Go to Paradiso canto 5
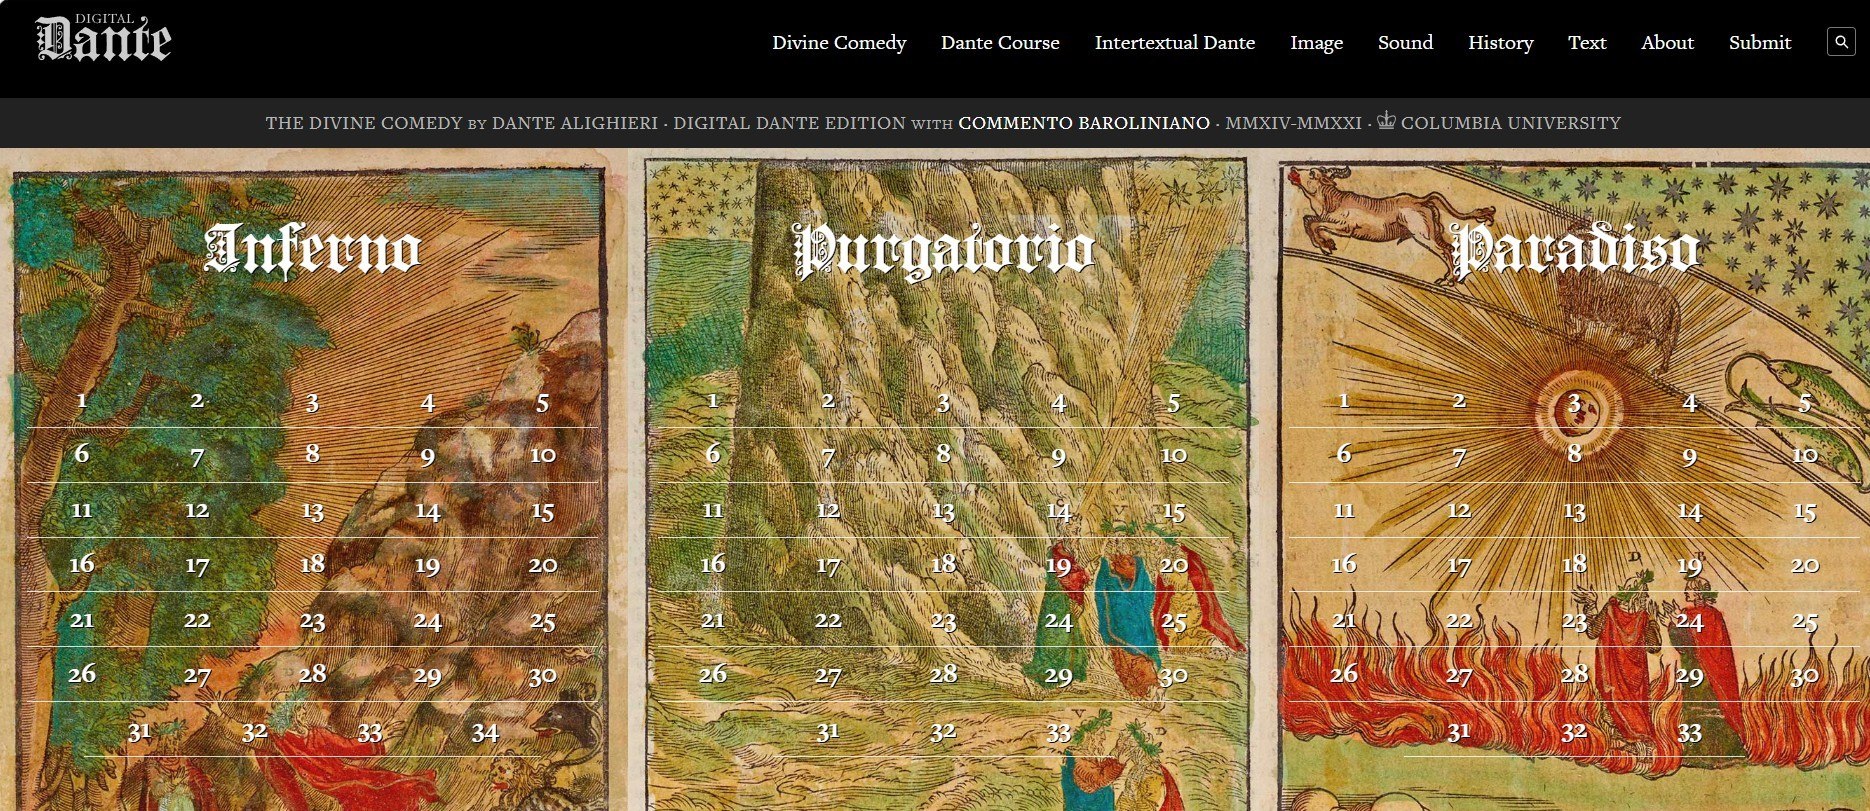1870x811 pixels. coord(1805,402)
